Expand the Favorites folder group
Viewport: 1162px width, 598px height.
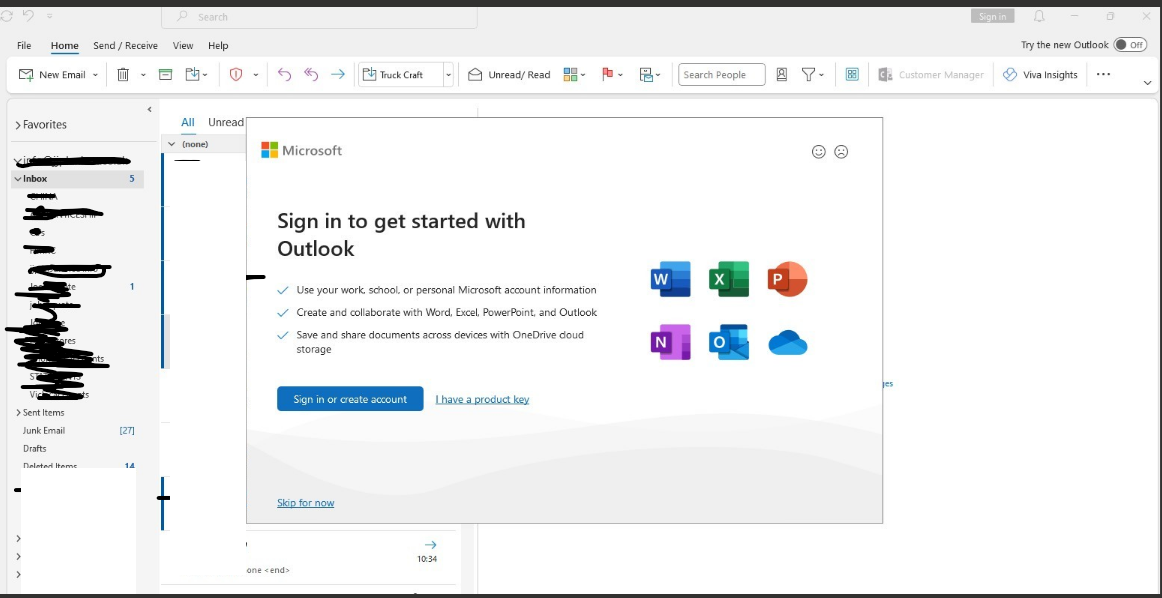[x=18, y=125]
